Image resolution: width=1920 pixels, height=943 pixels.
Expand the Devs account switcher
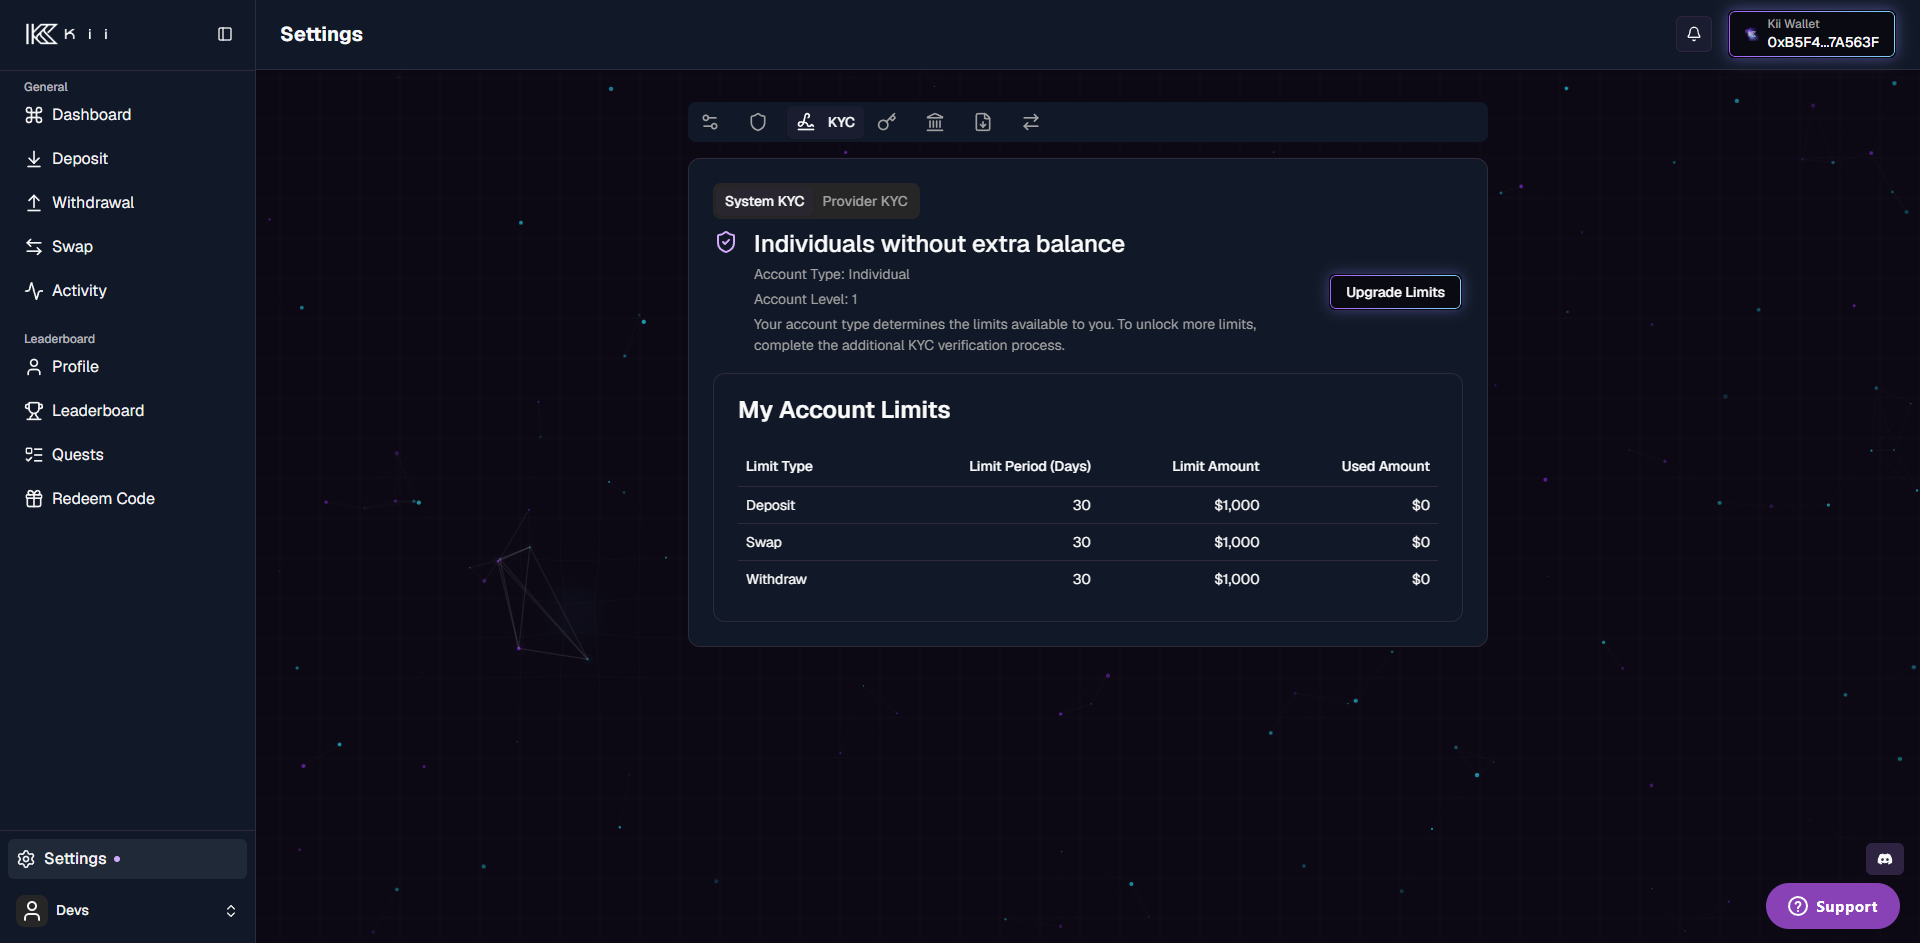click(x=127, y=911)
